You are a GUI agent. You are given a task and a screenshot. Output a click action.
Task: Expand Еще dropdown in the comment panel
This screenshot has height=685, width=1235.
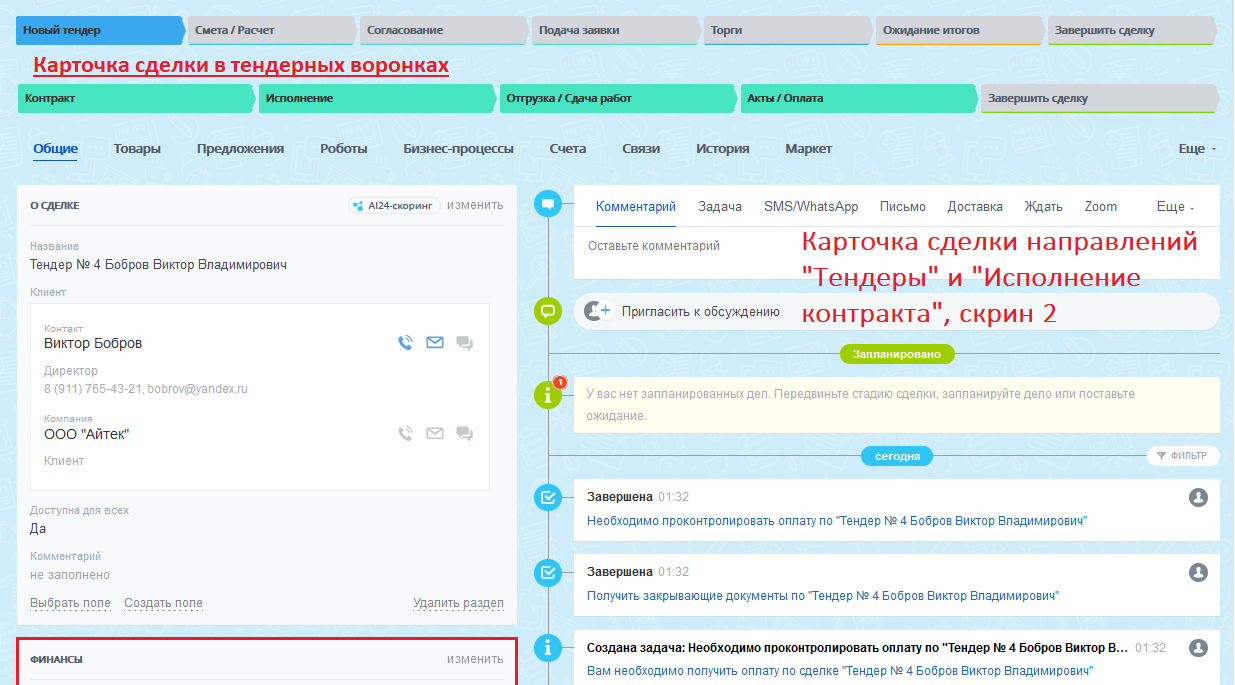pyautogui.click(x=1175, y=207)
